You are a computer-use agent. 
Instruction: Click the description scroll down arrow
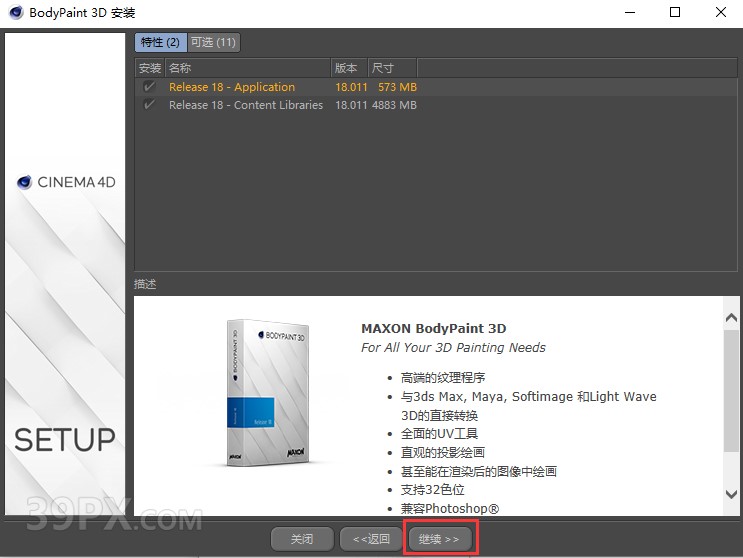click(732, 494)
